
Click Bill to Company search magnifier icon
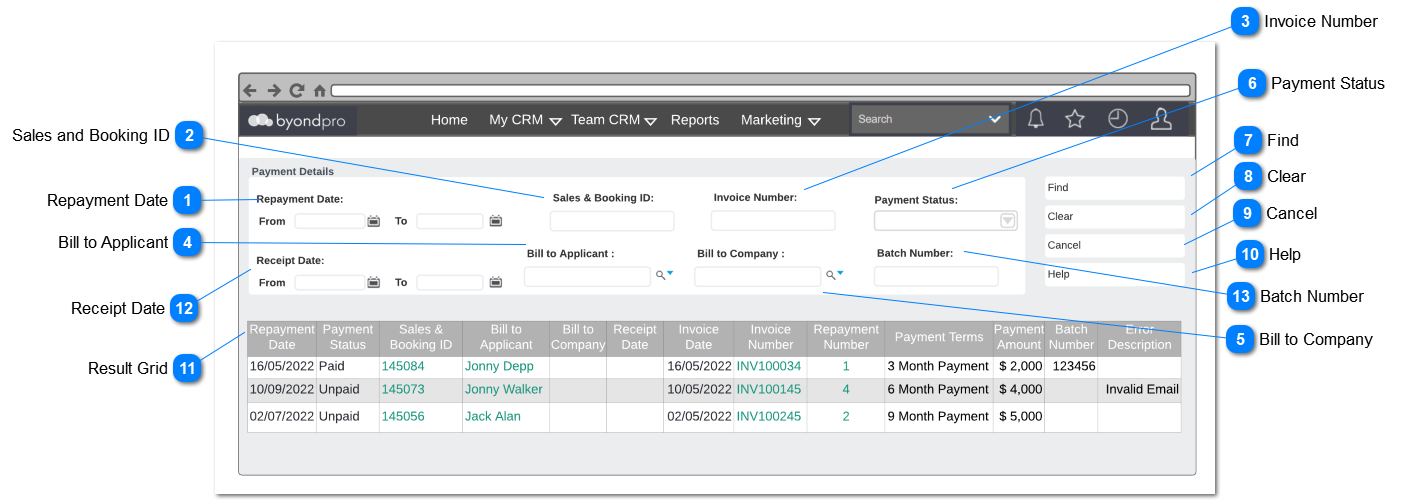coord(830,274)
